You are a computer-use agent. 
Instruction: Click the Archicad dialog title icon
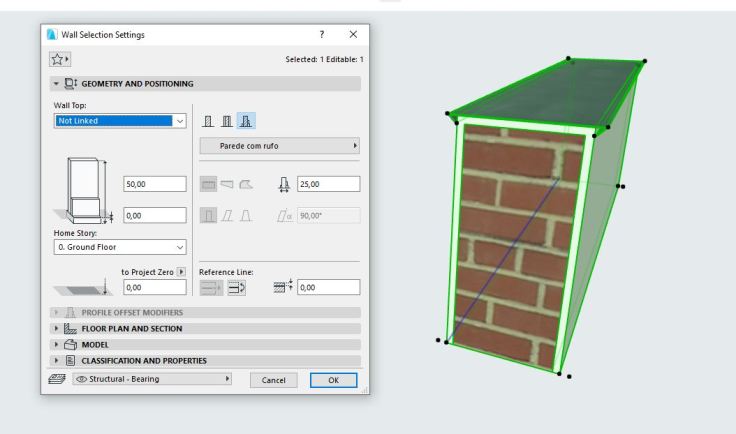click(52, 34)
